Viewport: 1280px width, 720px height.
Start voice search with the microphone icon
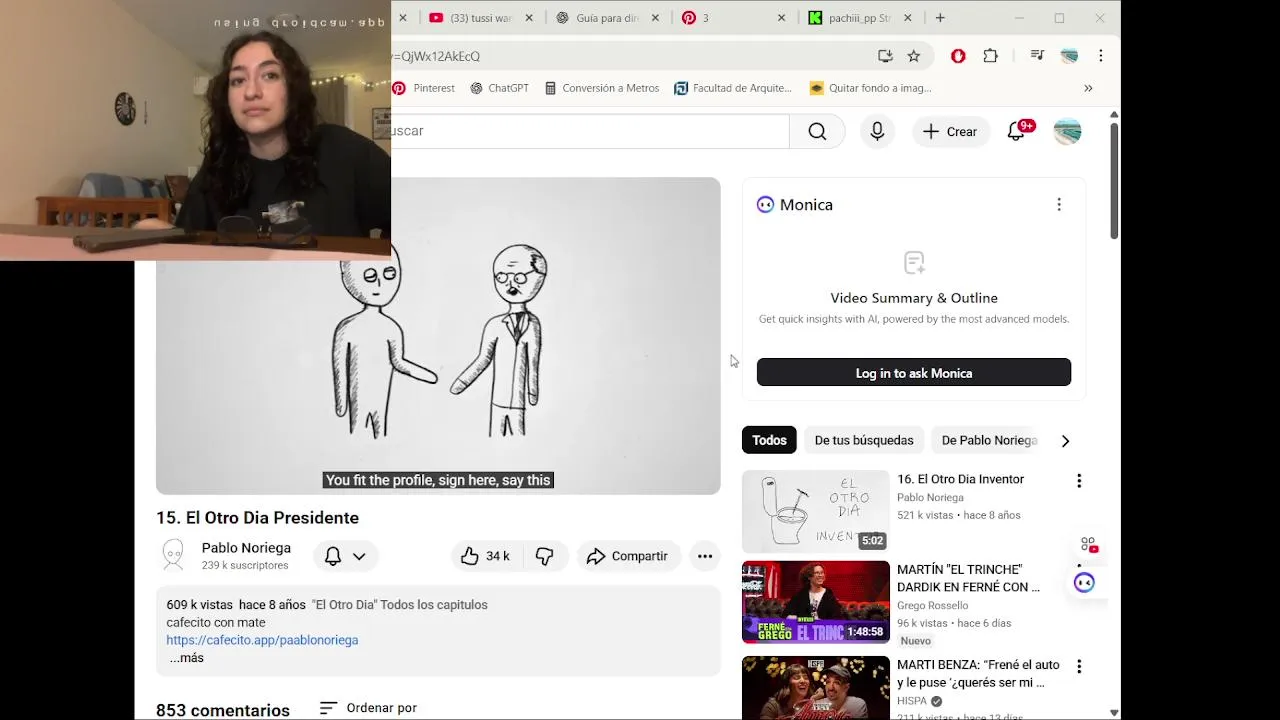pyautogui.click(x=877, y=131)
